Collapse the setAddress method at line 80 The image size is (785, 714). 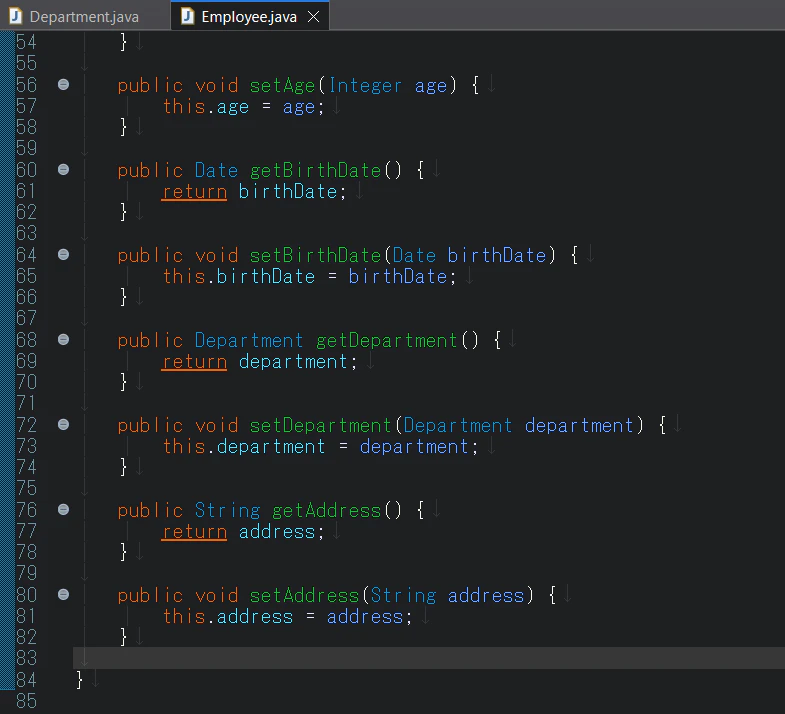(x=64, y=595)
